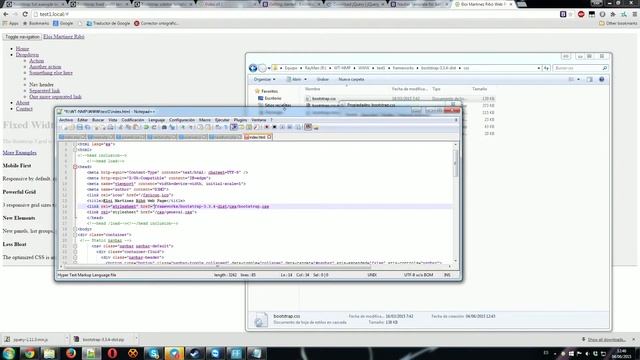
Task: Open the Lenguaje menu
Action: point(156,120)
